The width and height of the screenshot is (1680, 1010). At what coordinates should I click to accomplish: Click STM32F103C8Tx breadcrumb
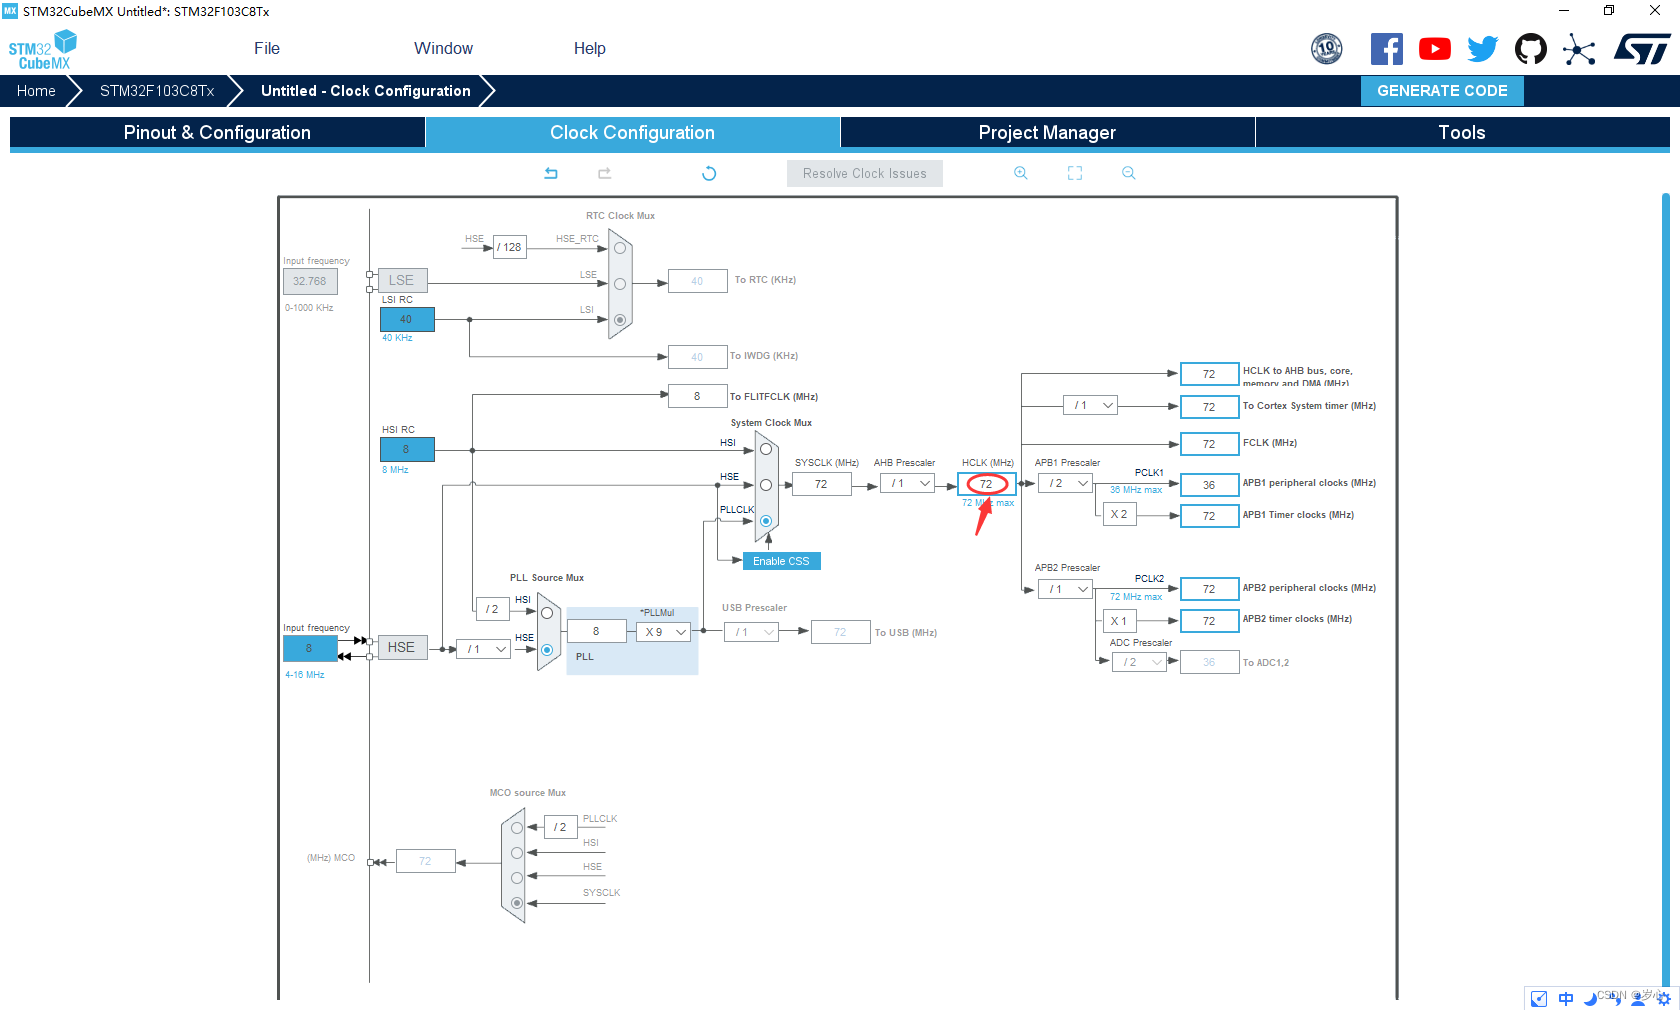(157, 91)
